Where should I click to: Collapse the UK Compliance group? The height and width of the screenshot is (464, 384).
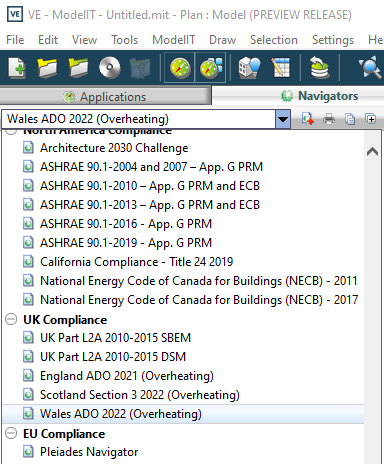coord(11,319)
